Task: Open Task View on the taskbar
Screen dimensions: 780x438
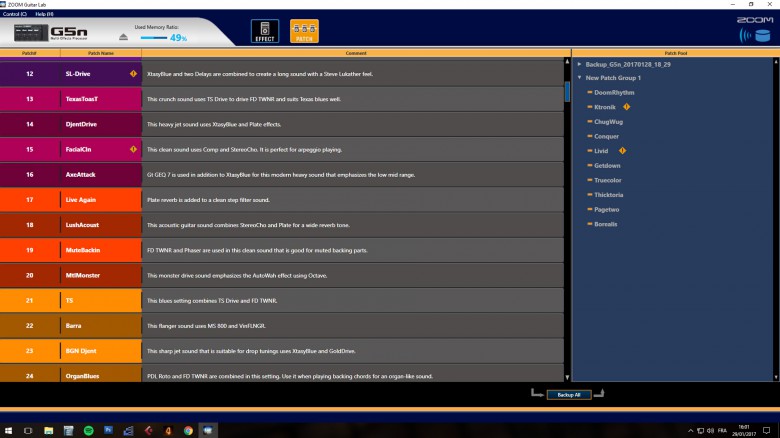Action: [28, 431]
